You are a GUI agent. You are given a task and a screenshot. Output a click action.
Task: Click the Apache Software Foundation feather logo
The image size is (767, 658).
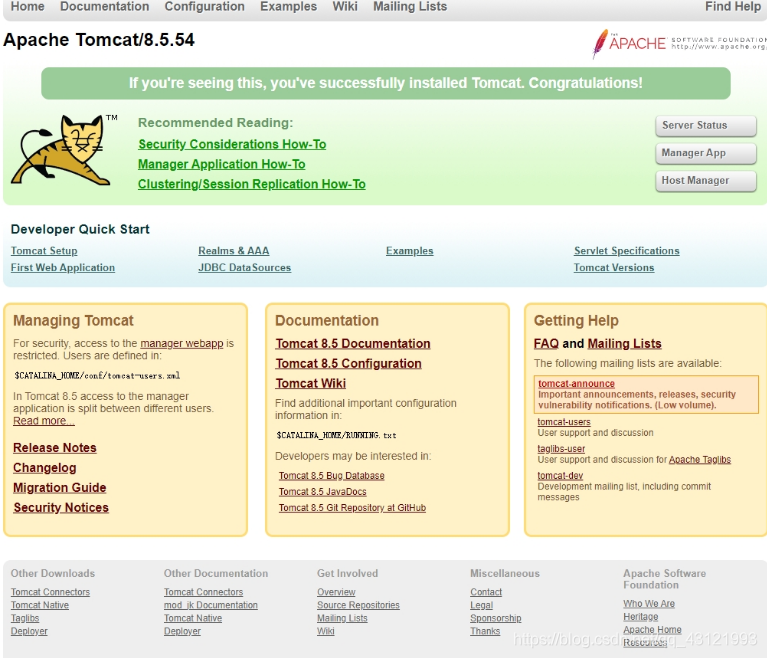coord(679,44)
